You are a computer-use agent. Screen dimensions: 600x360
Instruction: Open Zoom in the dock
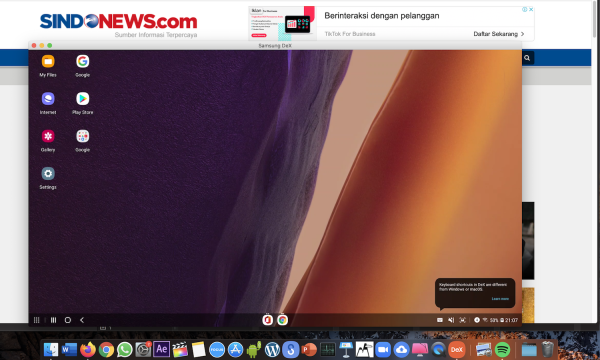pyautogui.click(x=383, y=350)
